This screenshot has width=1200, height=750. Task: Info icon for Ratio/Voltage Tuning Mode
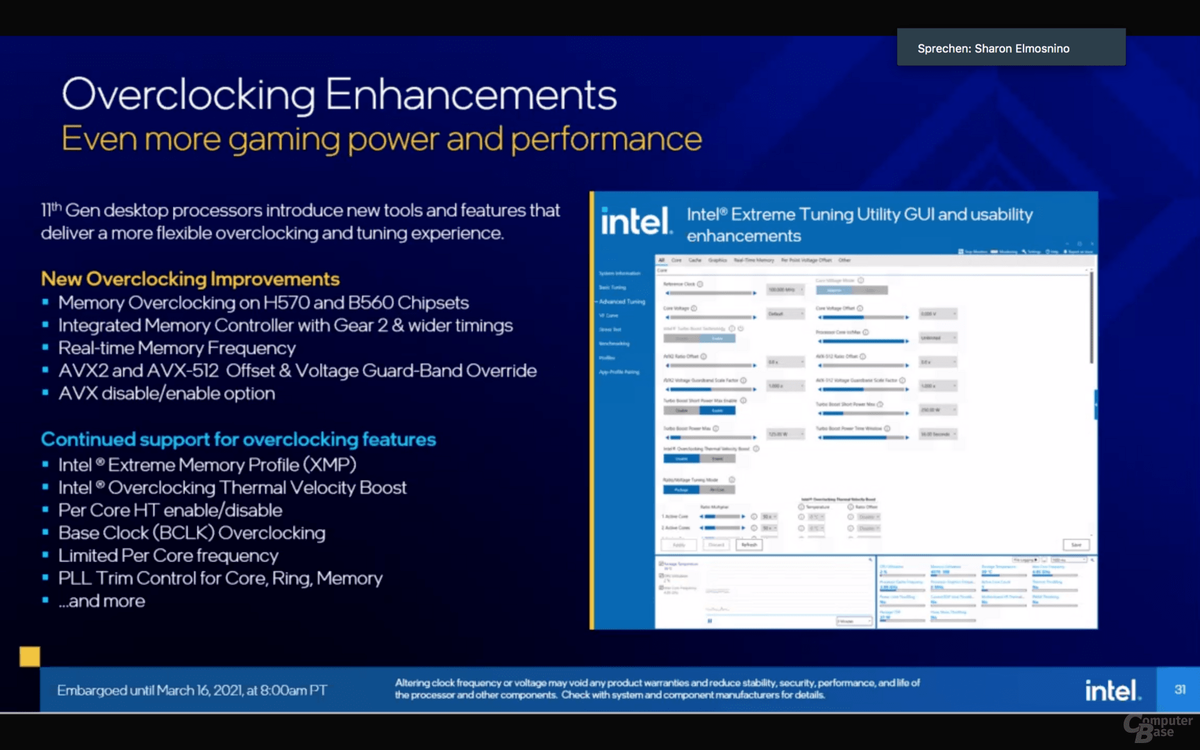click(x=732, y=480)
